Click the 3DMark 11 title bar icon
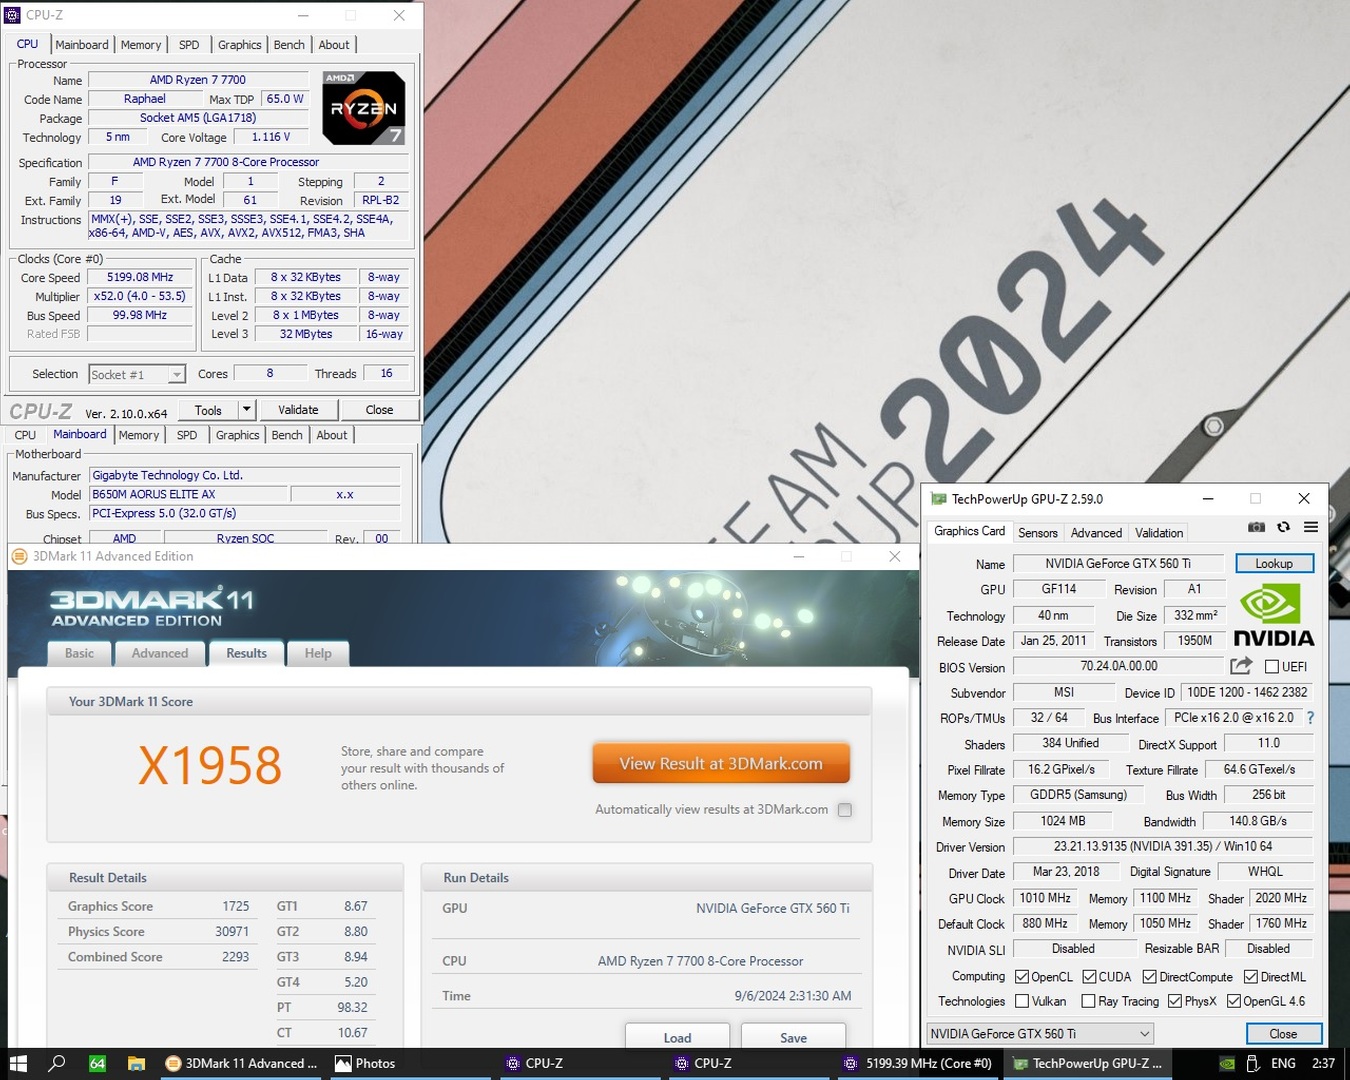 click(x=19, y=556)
